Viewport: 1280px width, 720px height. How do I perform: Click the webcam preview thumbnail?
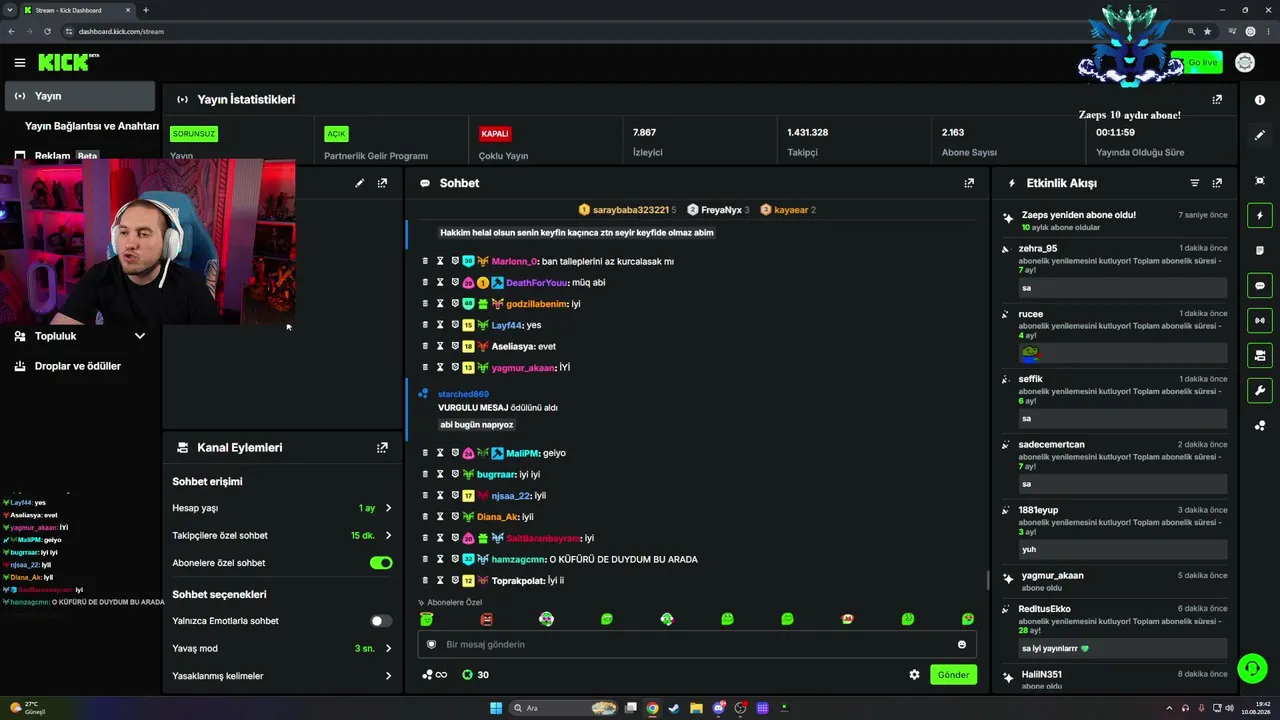148,241
